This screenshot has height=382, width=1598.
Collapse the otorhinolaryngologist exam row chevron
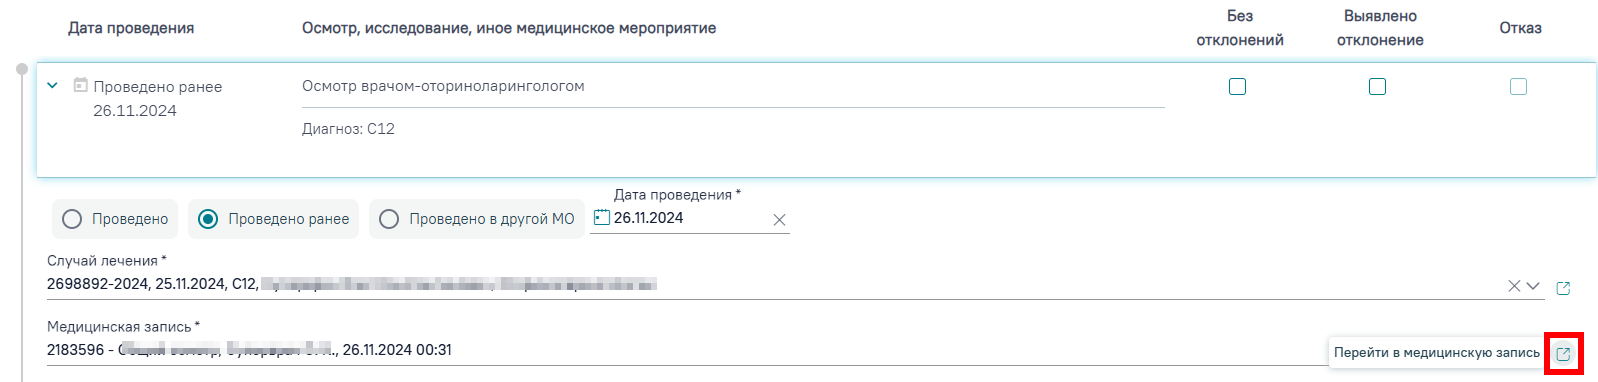pos(53,86)
